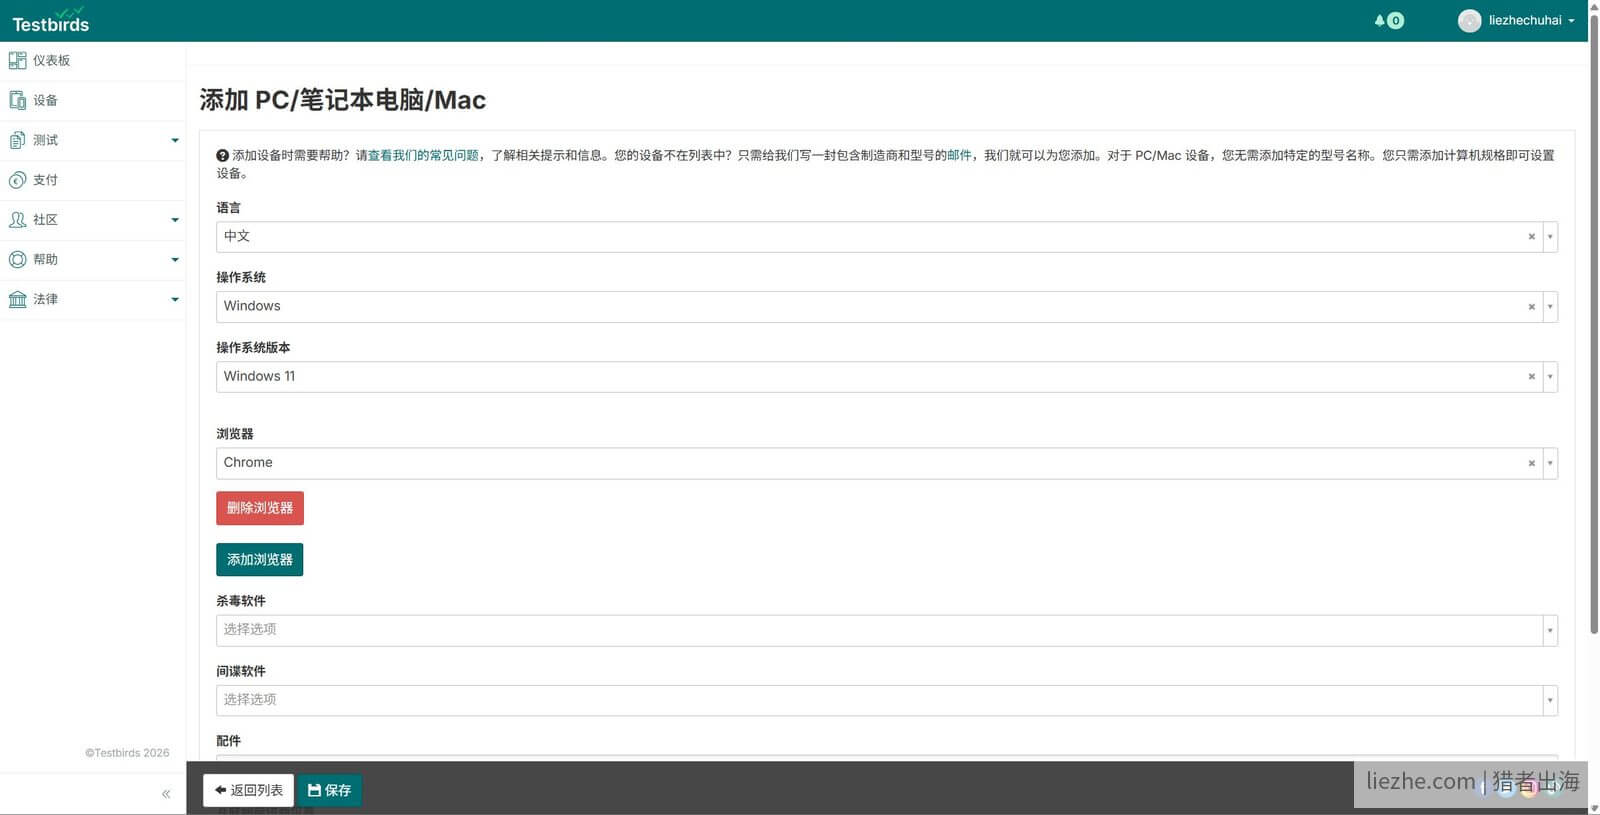Click the 支付 payment icon

pos(17,180)
